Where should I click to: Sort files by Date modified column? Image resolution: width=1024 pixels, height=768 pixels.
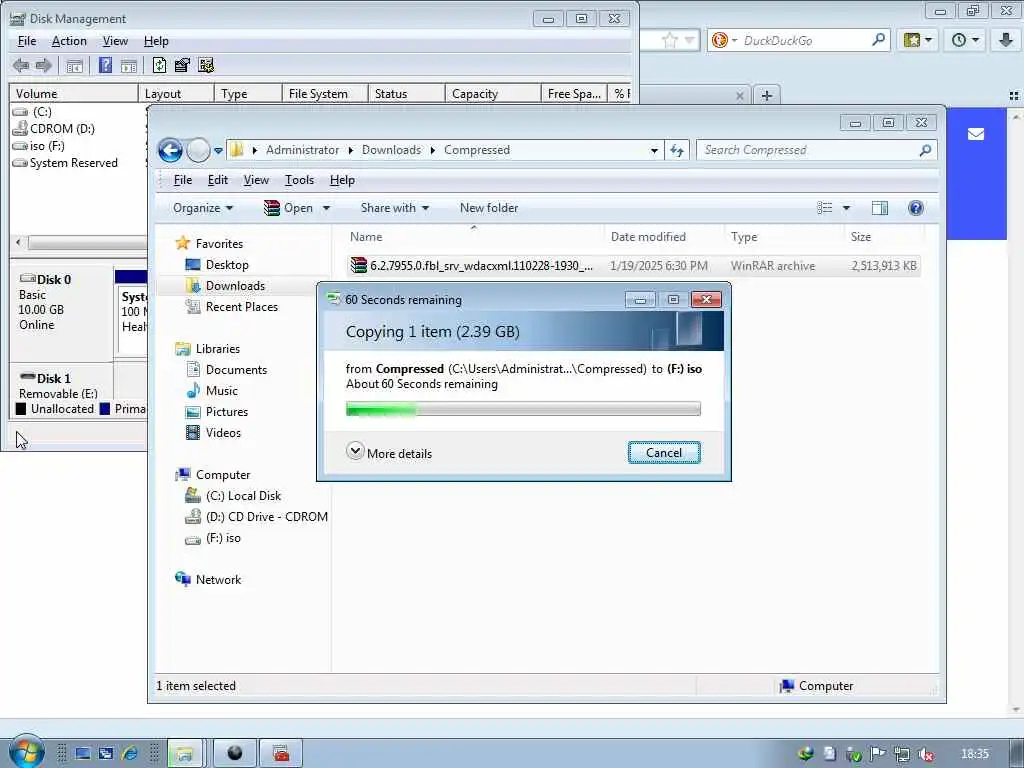(x=648, y=236)
